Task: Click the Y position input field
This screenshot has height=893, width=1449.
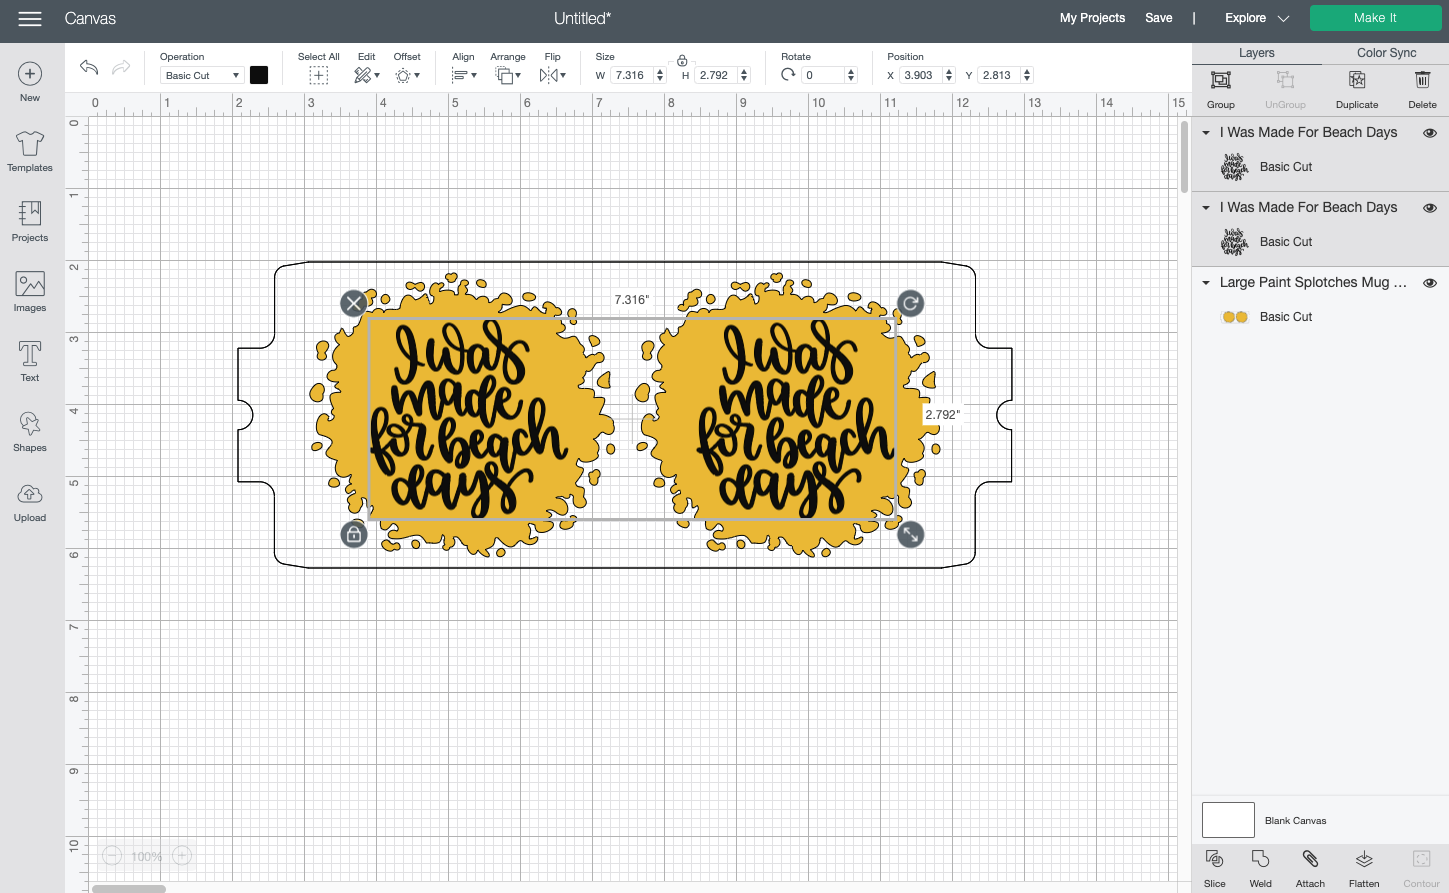Action: 999,75
